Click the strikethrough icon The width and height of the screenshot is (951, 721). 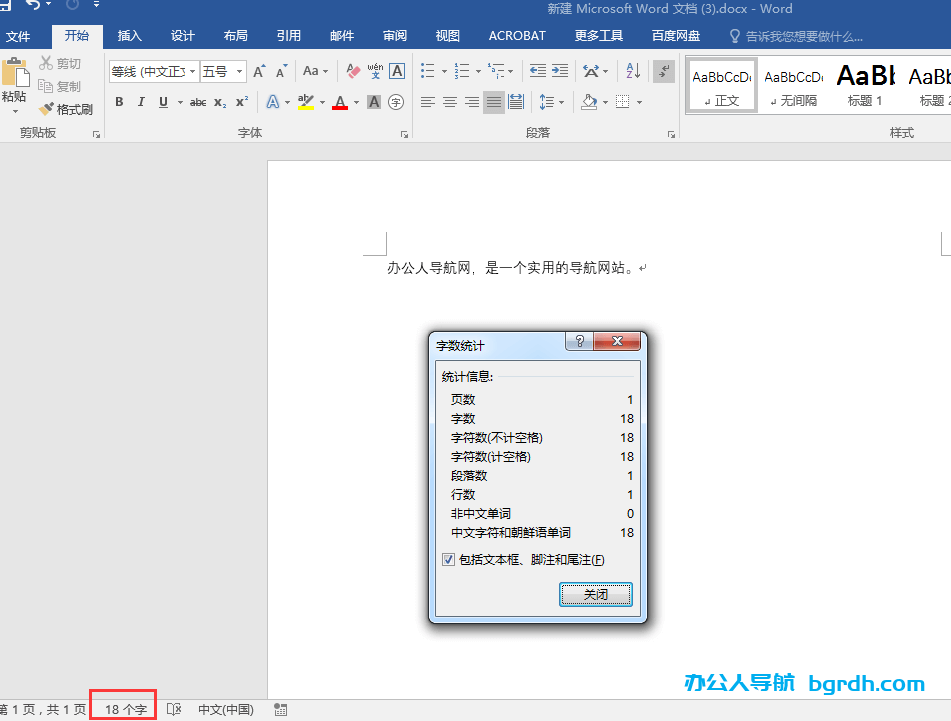[x=198, y=102]
